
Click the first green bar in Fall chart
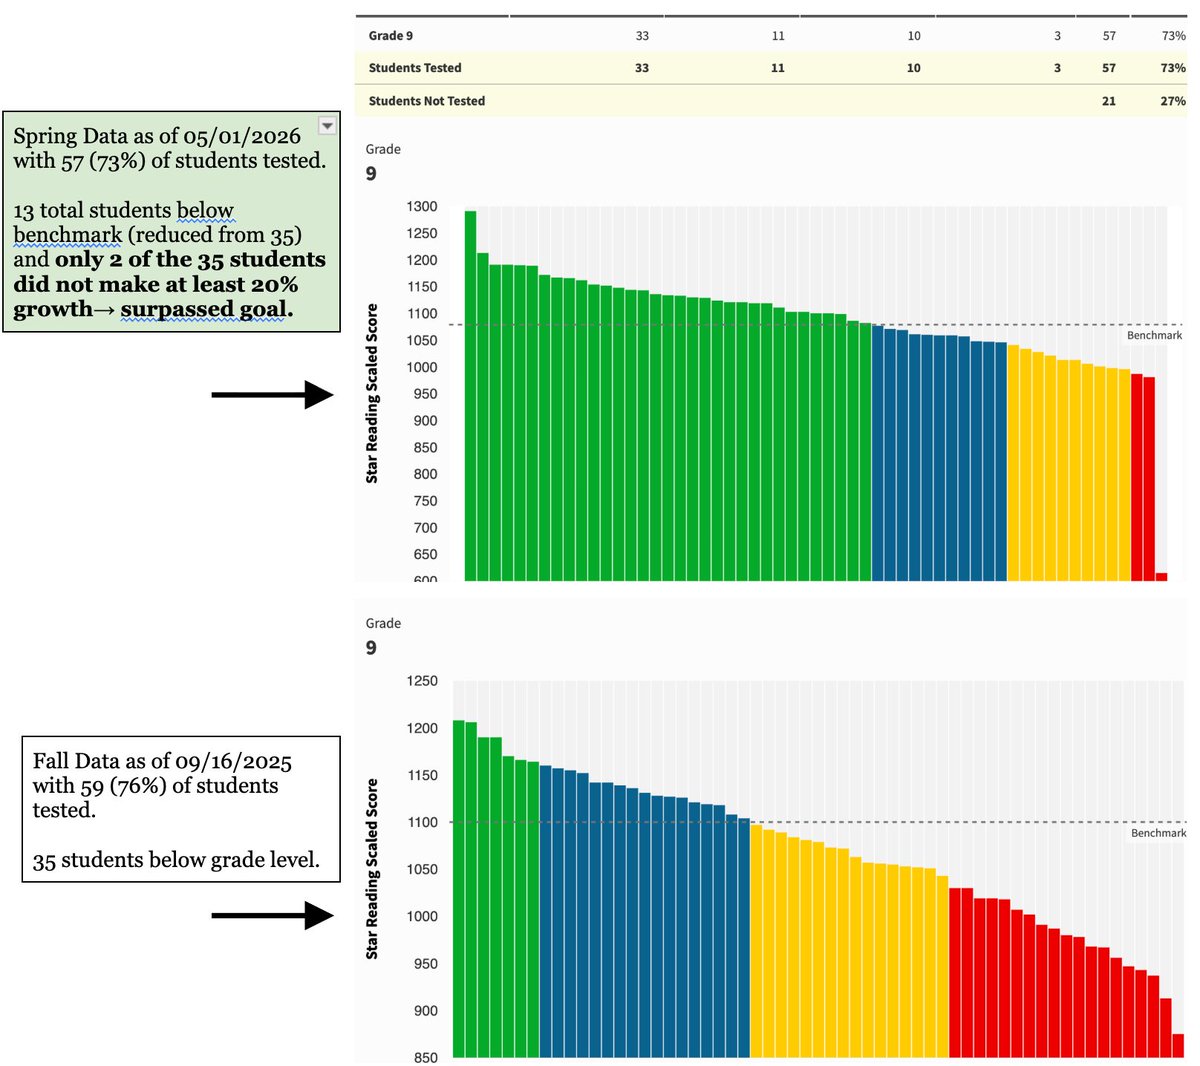[459, 888]
